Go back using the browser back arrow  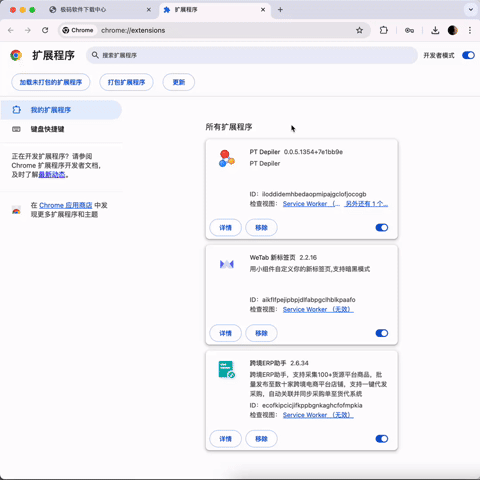pyautogui.click(x=11, y=30)
